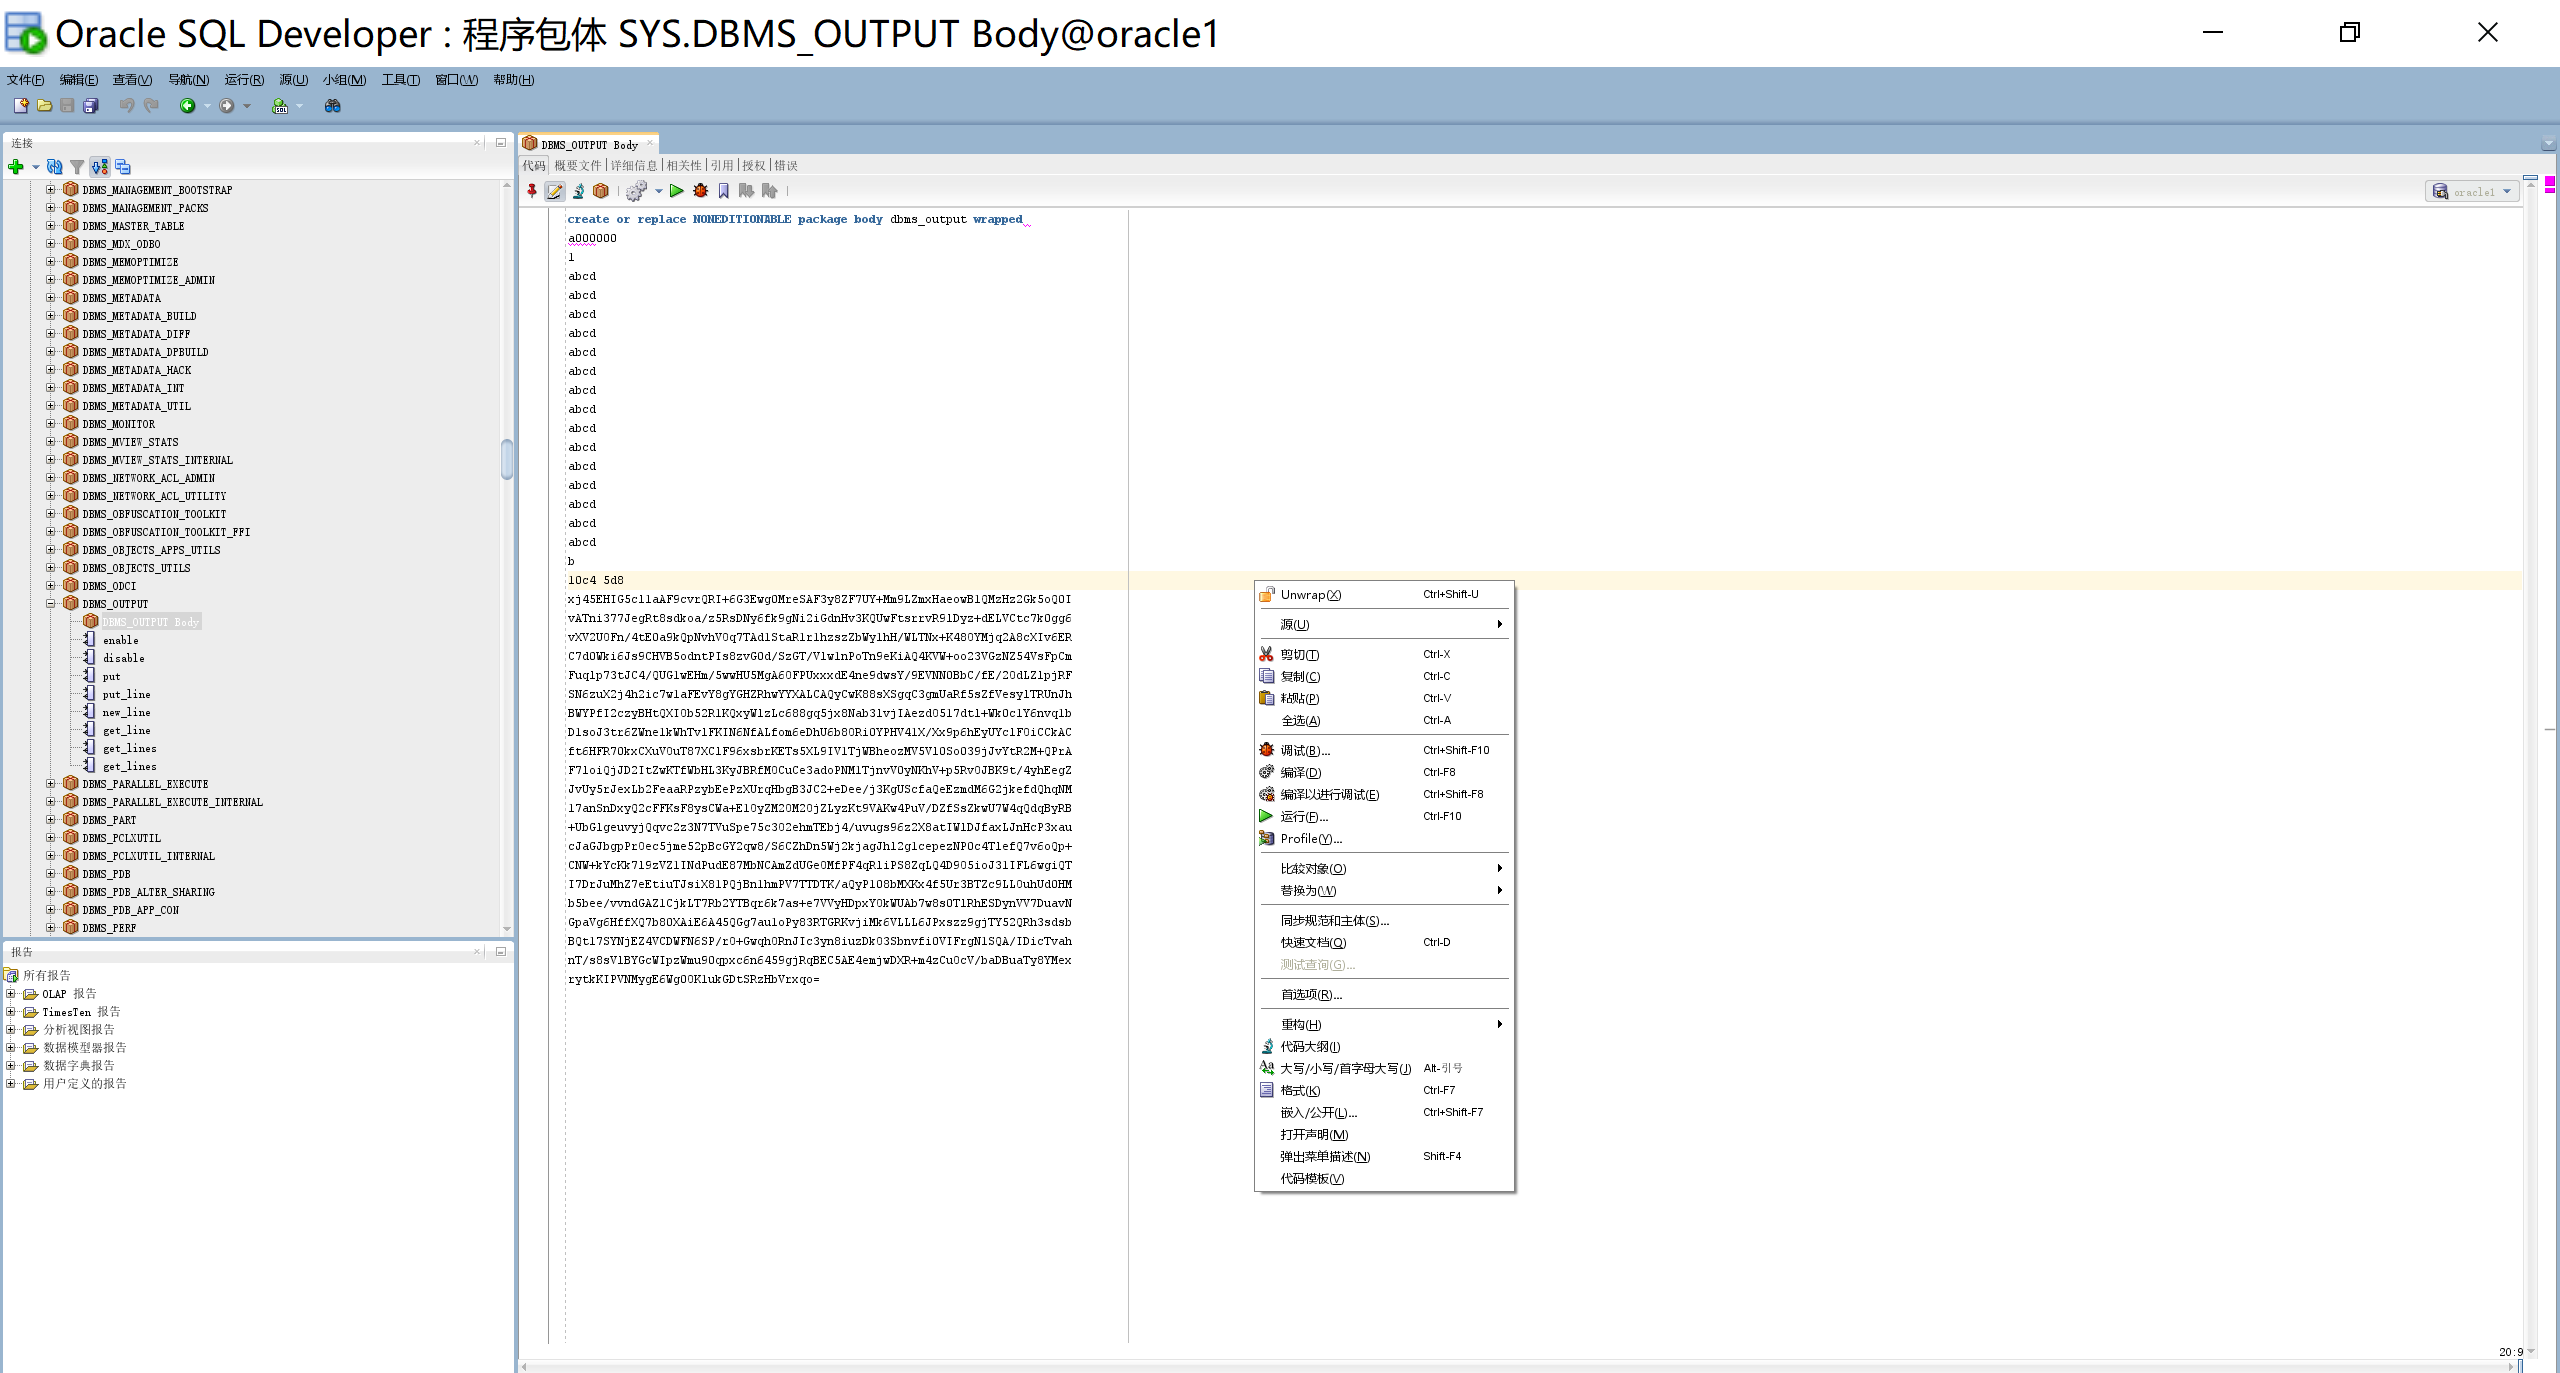Click the green Back navigation arrow icon

tap(187, 106)
